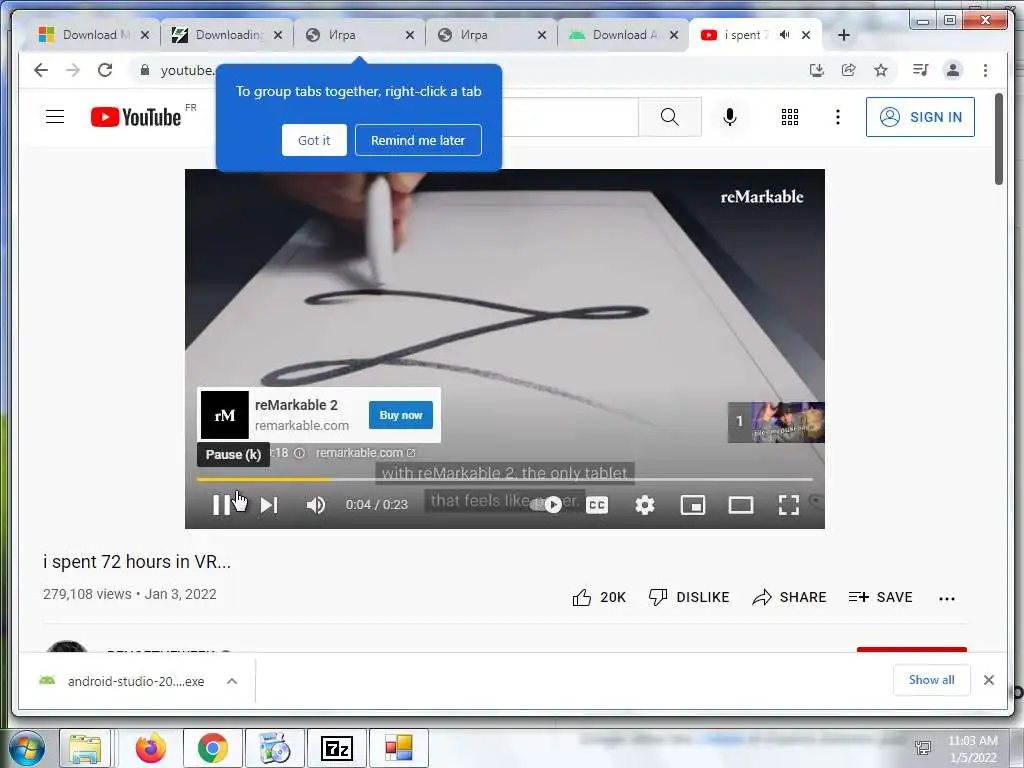
Task: Save the video to playlist
Action: coord(880,597)
